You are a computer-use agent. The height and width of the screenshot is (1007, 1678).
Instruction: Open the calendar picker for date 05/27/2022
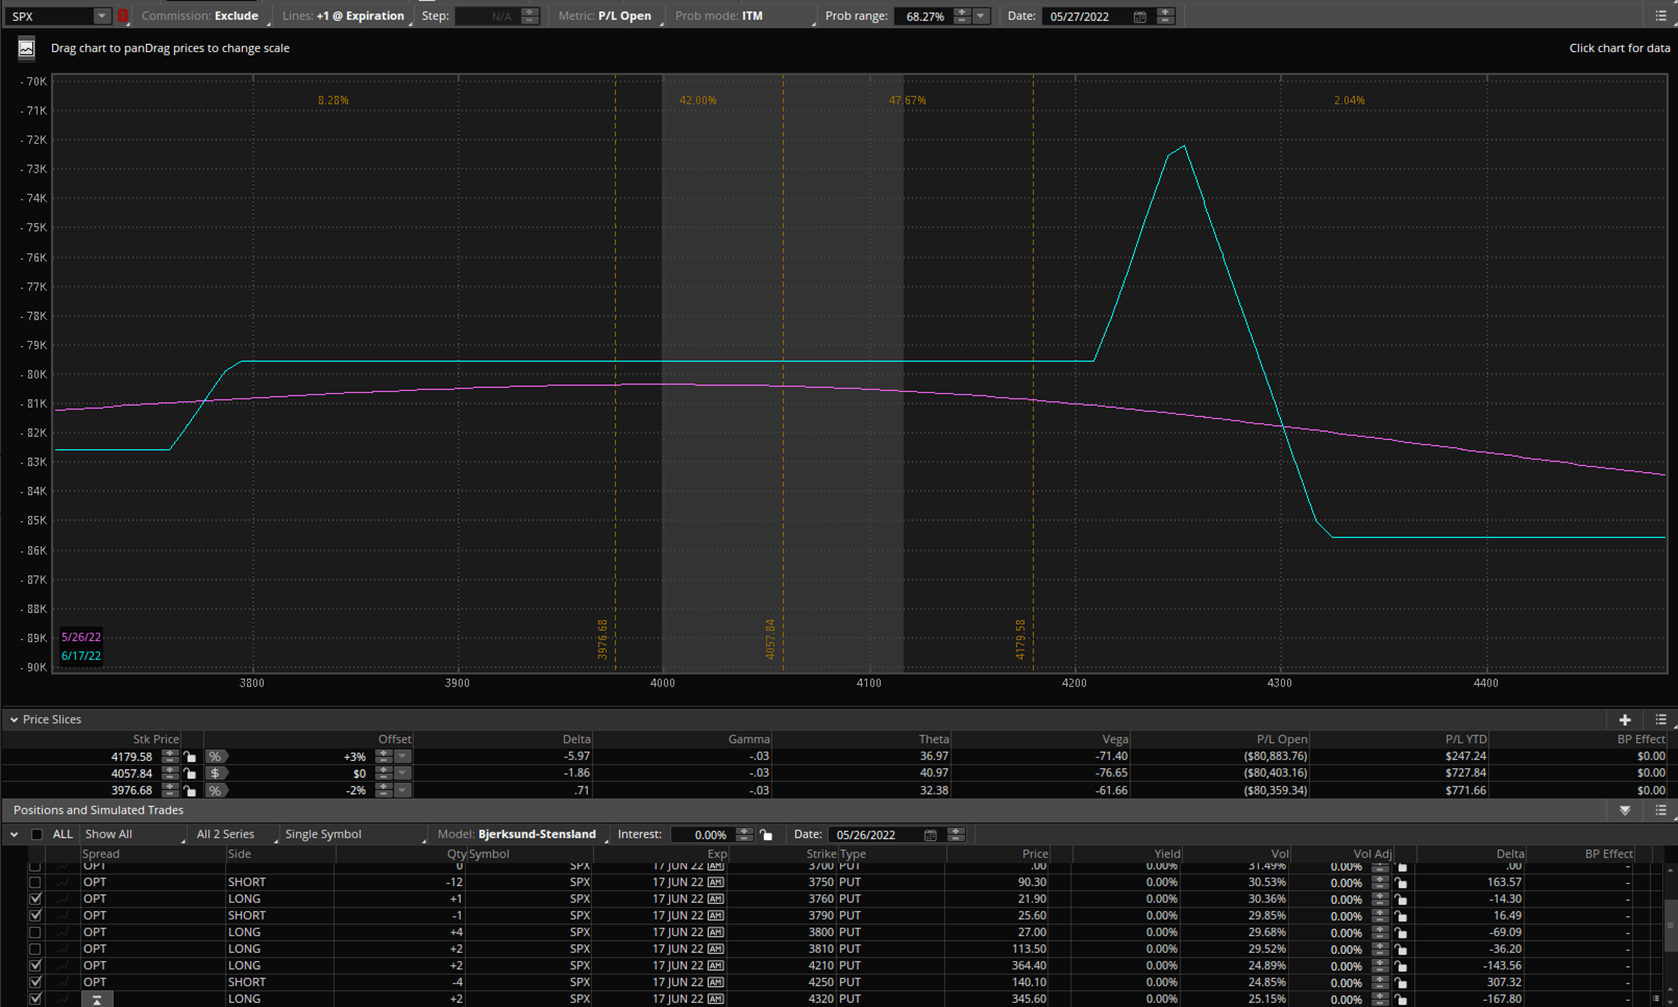click(1139, 17)
